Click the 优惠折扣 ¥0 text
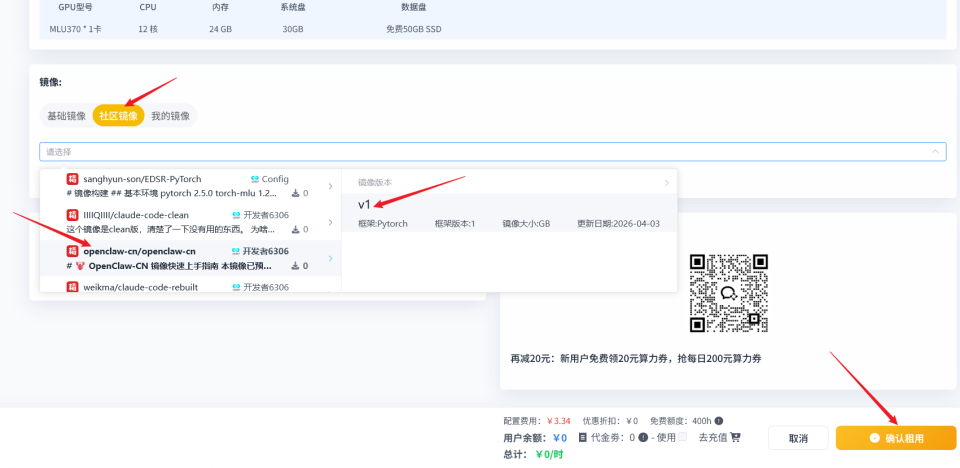Viewport: 960px width, 468px height. click(610, 421)
